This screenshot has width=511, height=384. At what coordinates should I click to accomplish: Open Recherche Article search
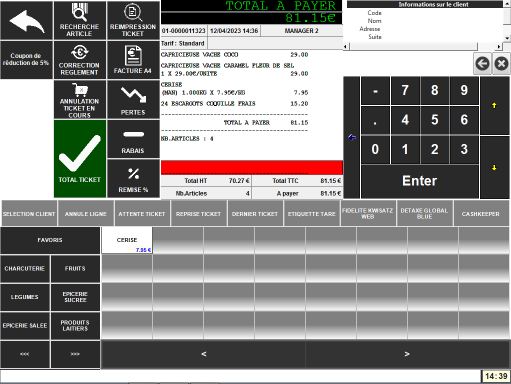click(x=80, y=21)
